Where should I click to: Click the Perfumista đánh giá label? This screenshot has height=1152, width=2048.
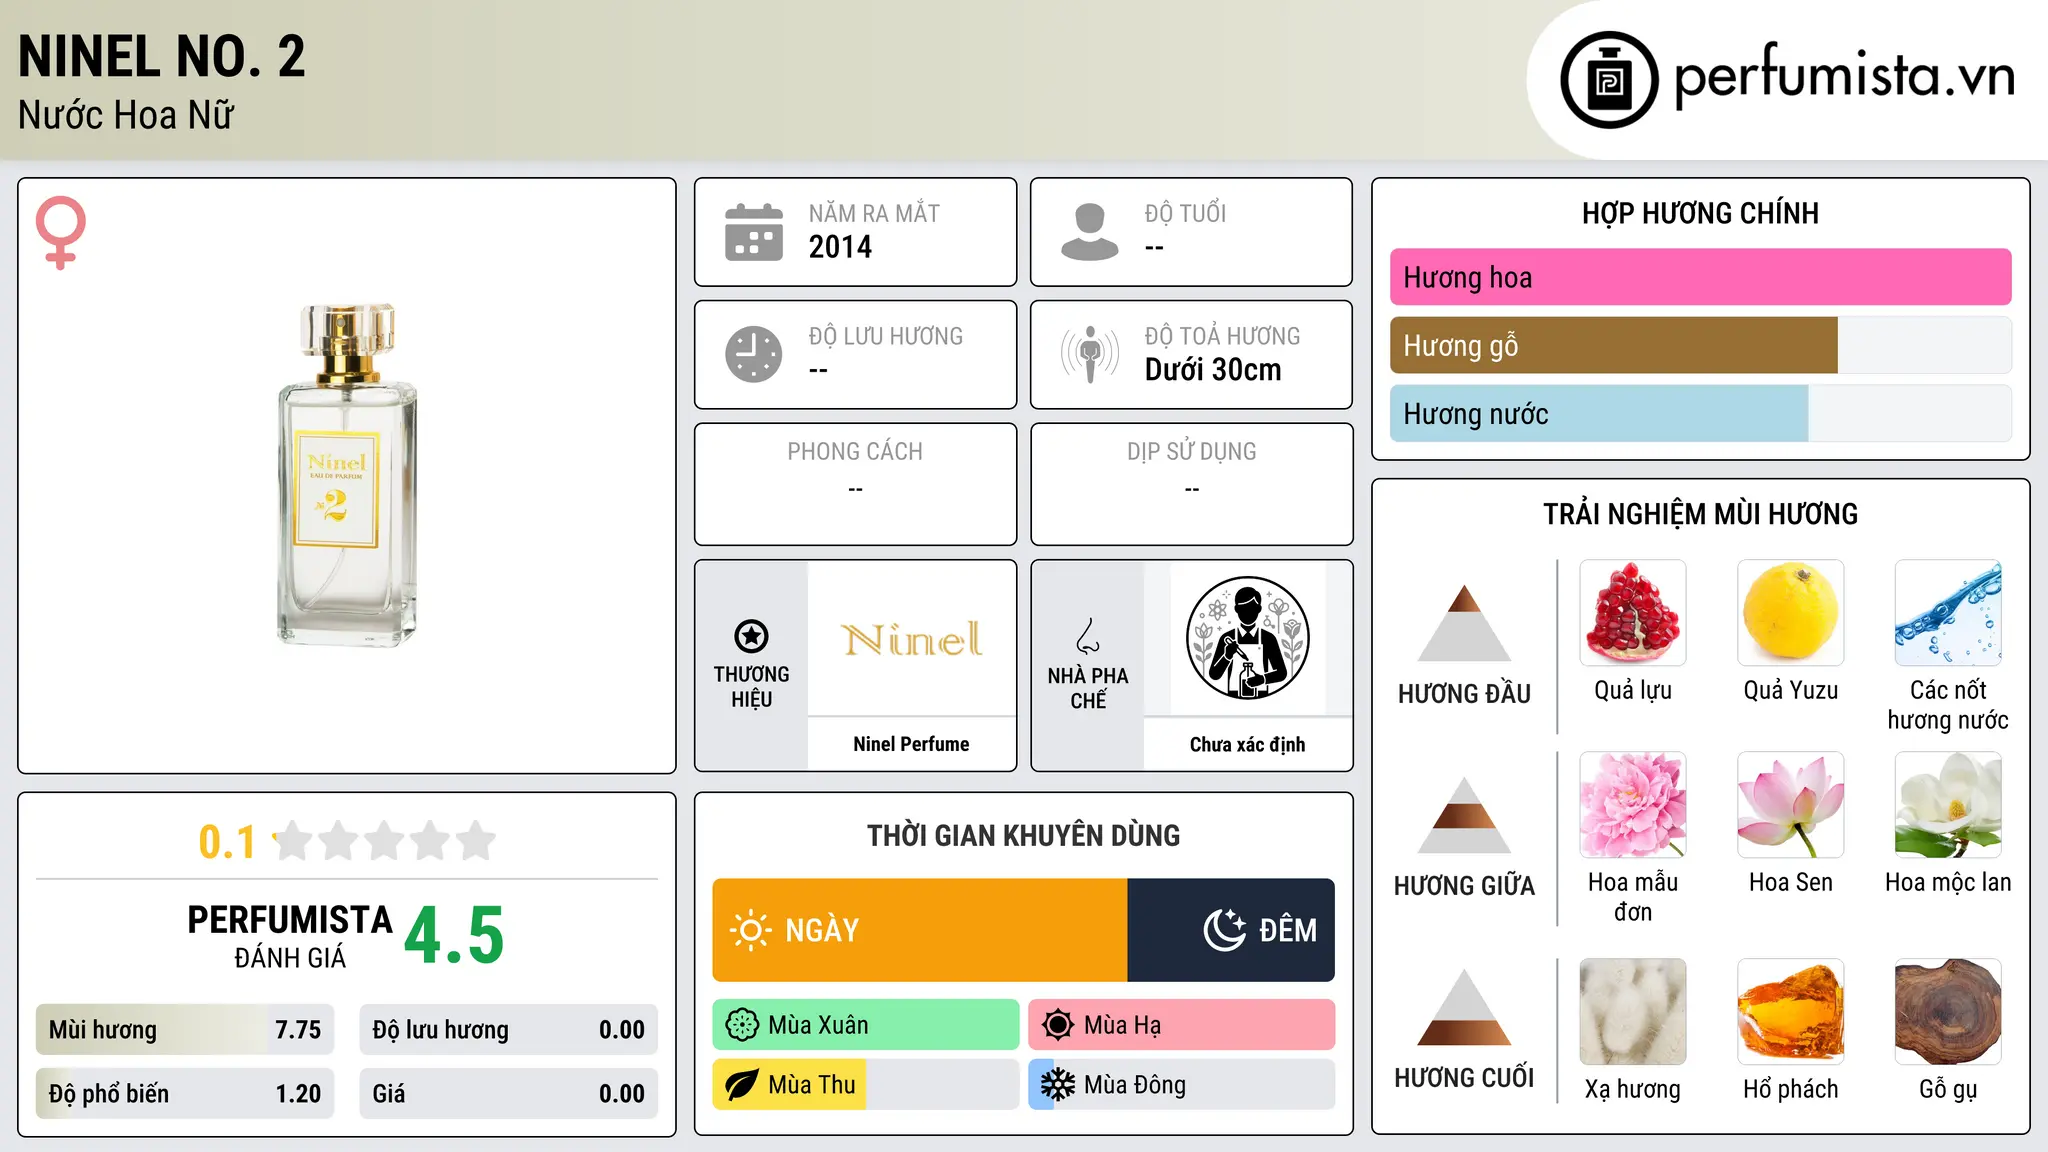coord(290,937)
